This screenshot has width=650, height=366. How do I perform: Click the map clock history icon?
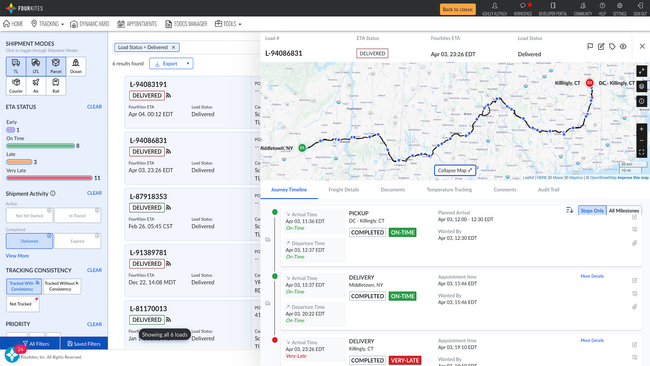click(641, 101)
